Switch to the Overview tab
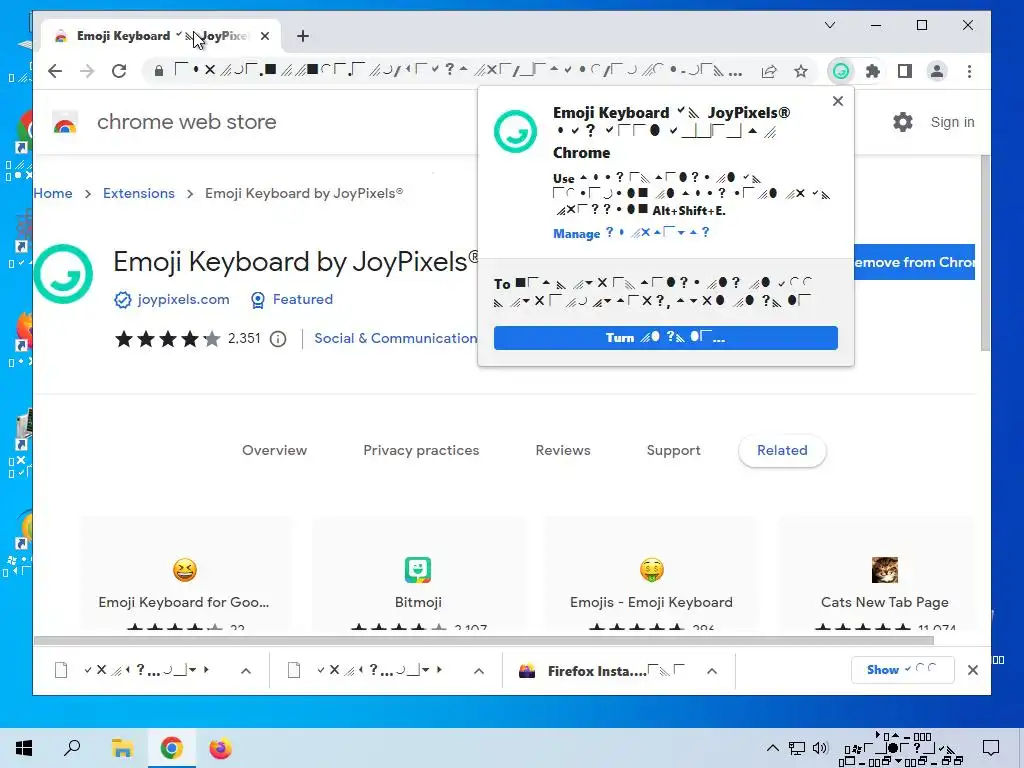Viewport: 1024px width, 768px height. [x=274, y=450]
